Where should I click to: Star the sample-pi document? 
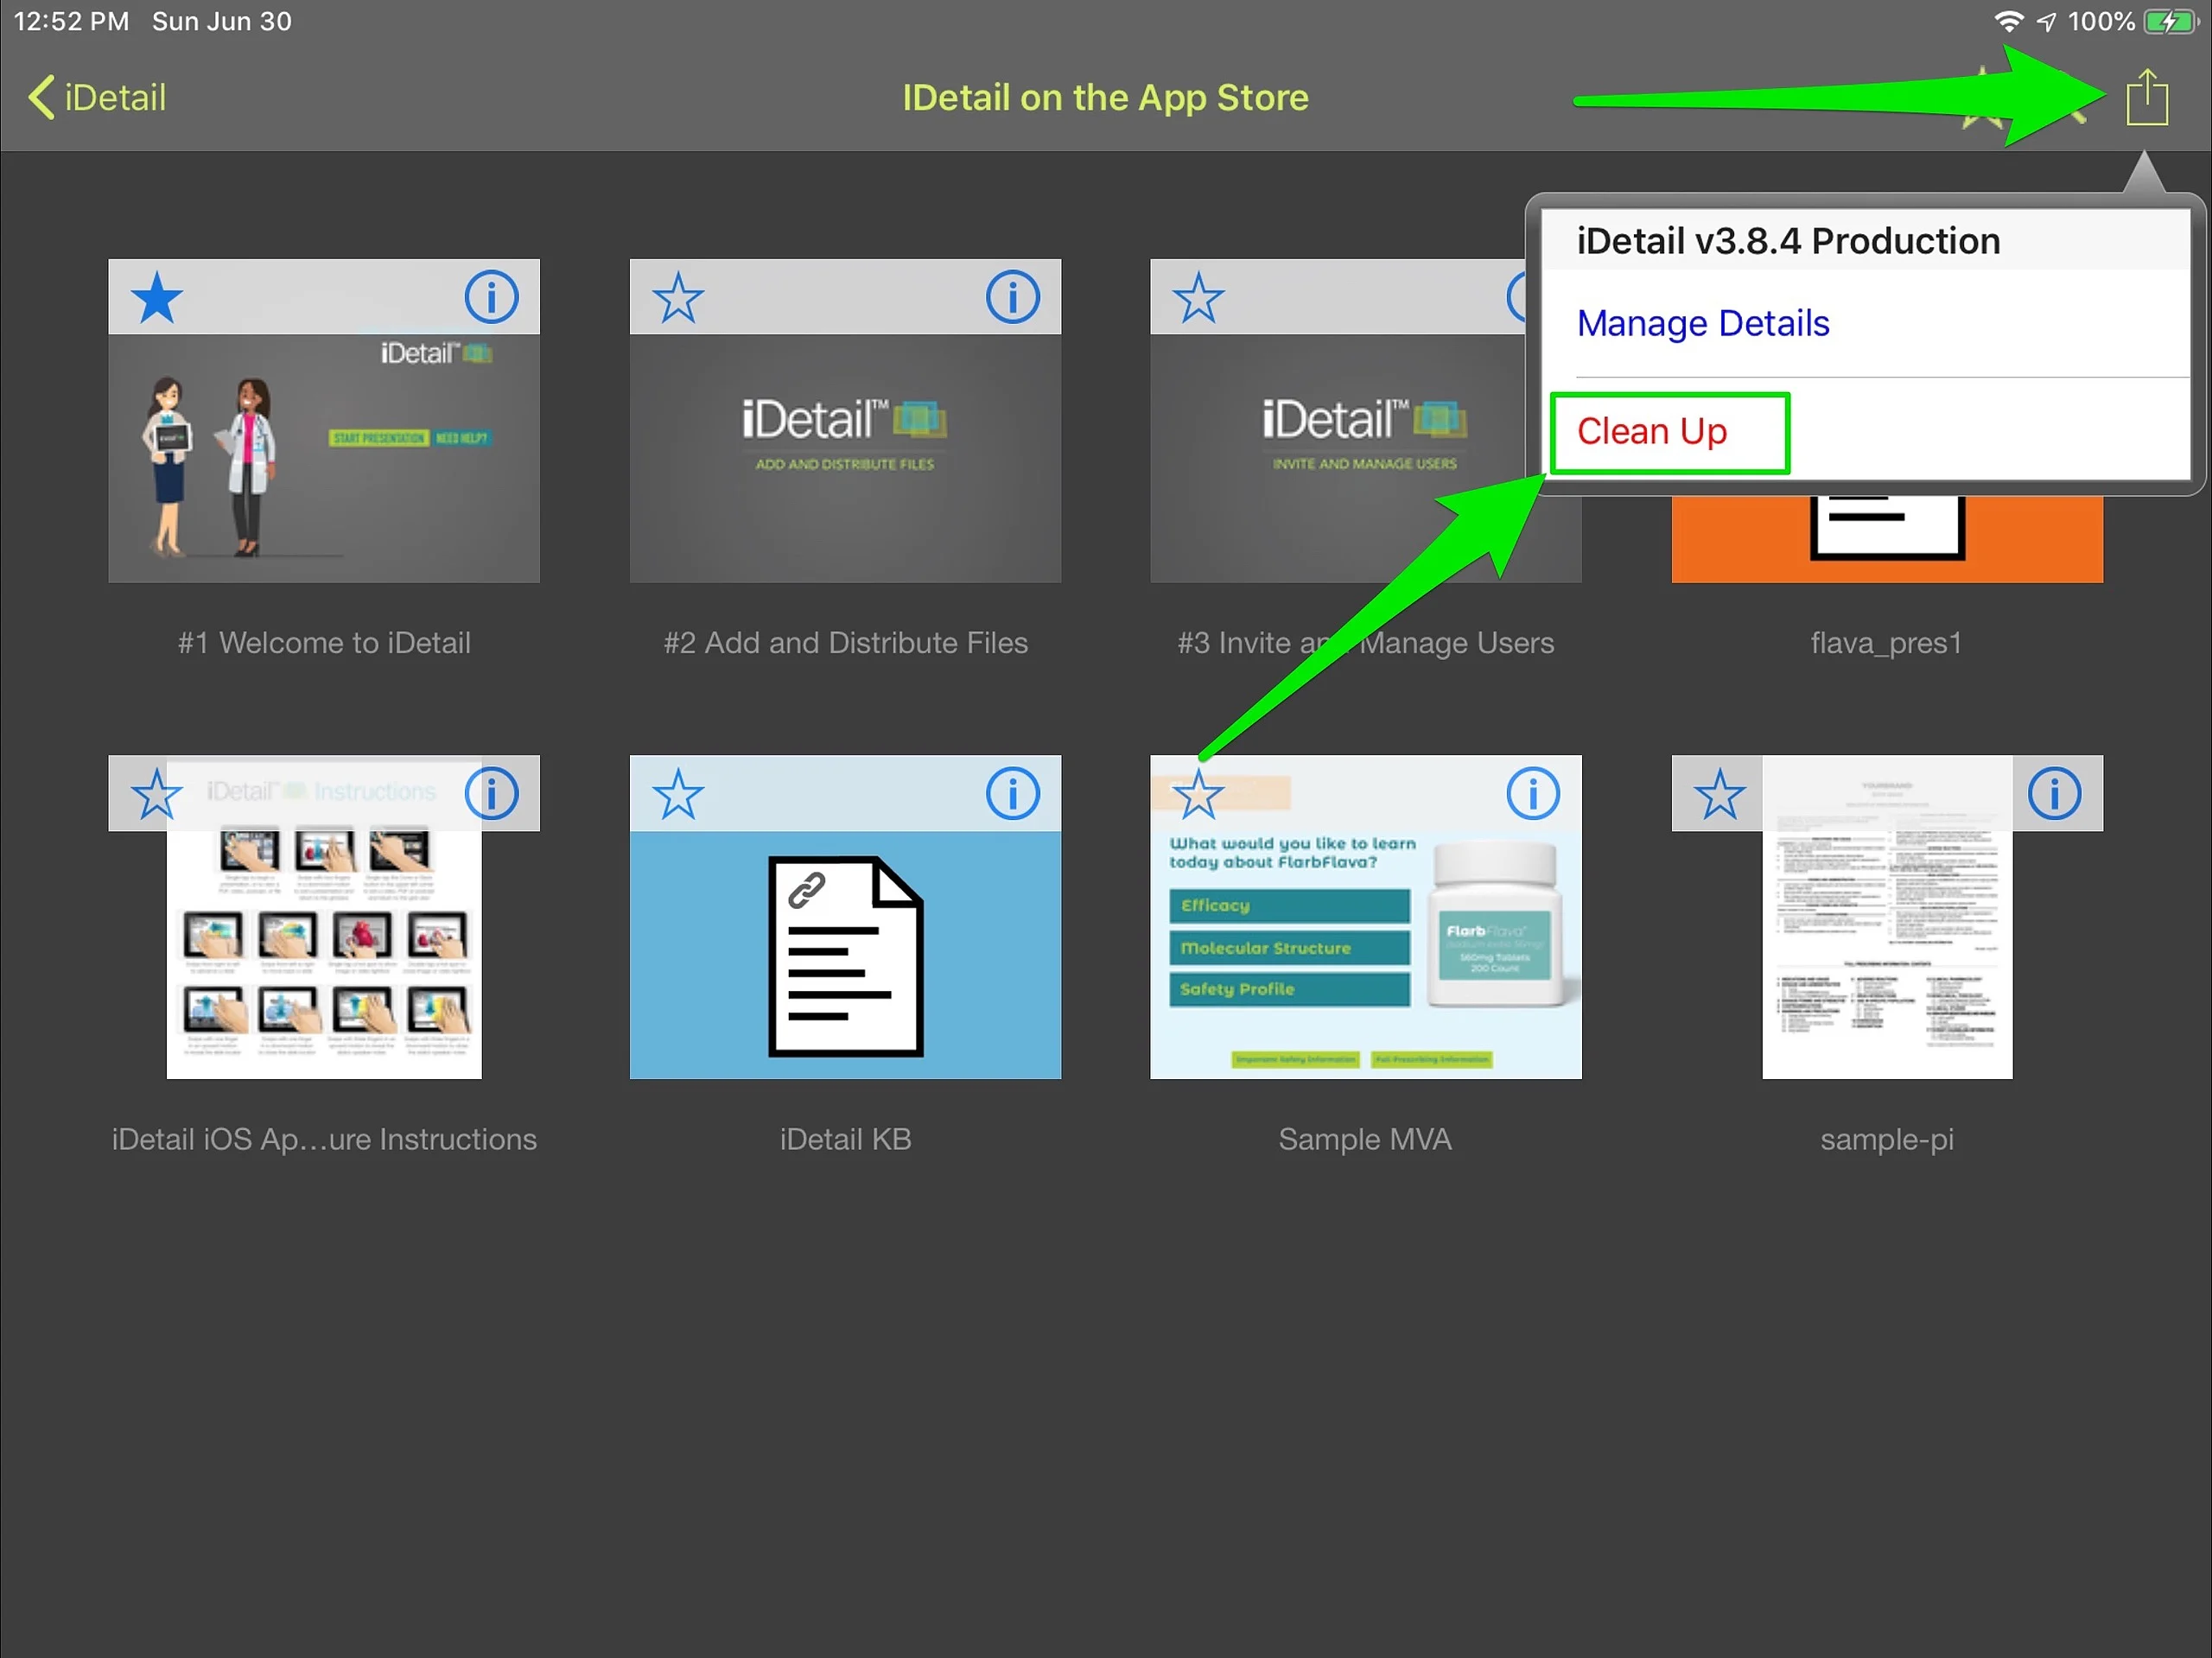tap(1719, 795)
